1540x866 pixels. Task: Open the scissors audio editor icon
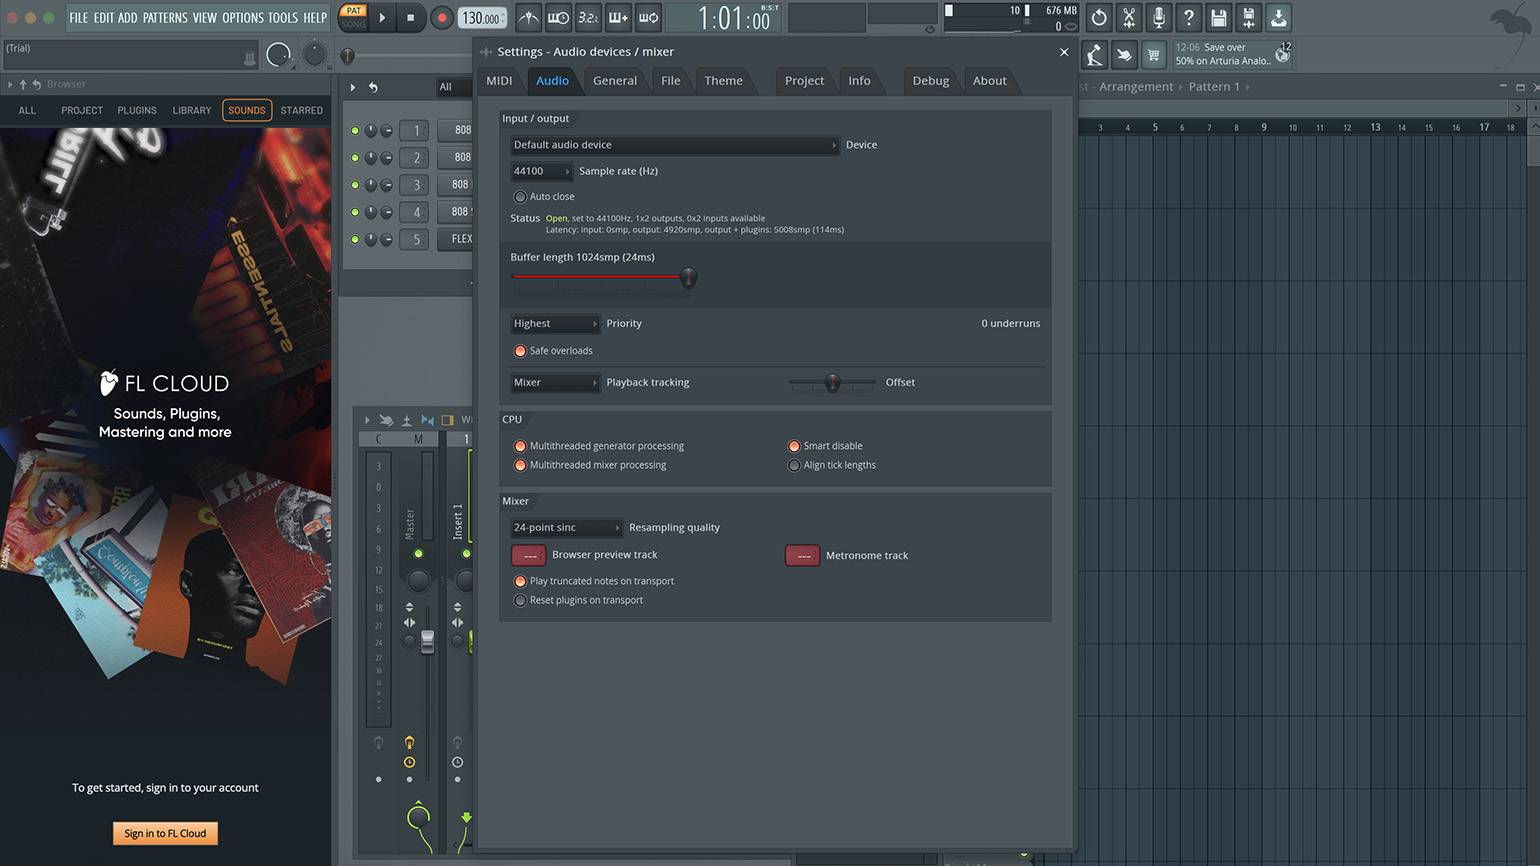1129,17
